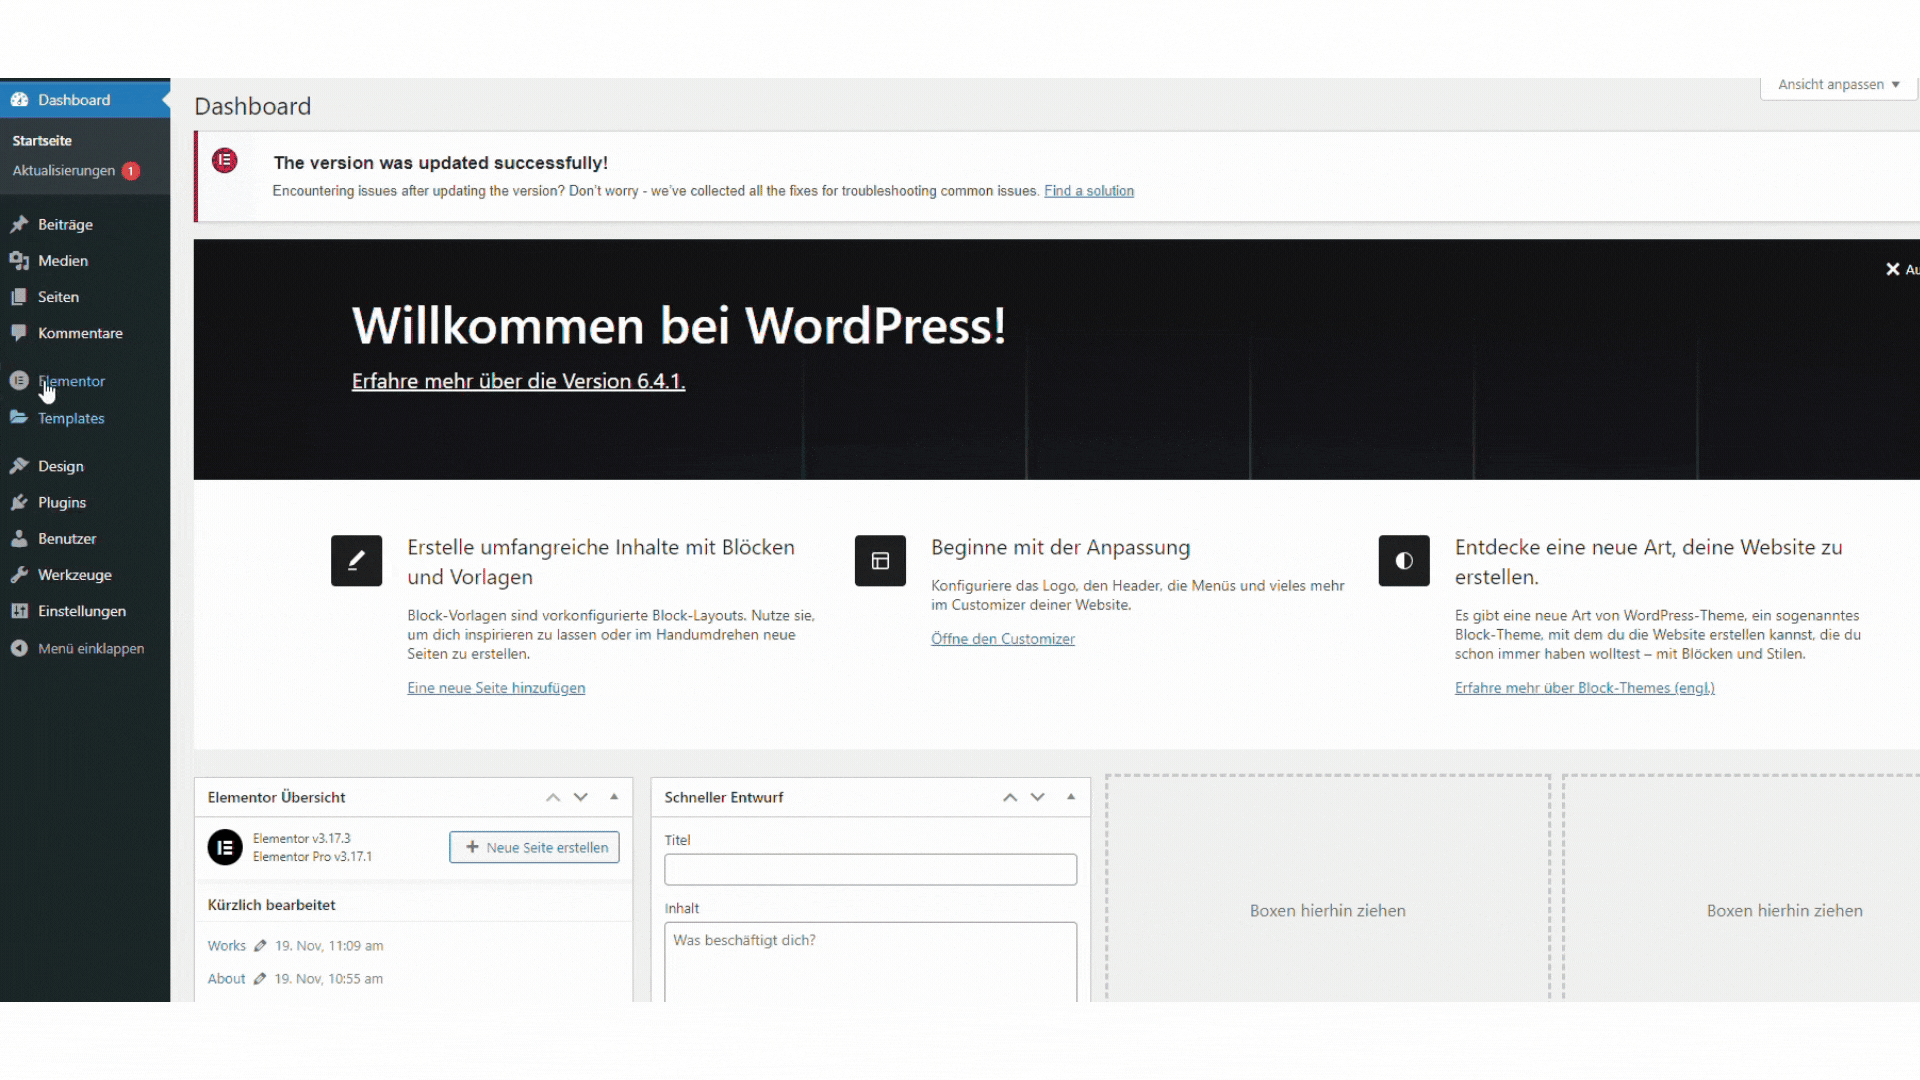Screen dimensions: 1920x1080
Task: Click the Dashboard gauge icon in sidebar
Action: click(19, 100)
